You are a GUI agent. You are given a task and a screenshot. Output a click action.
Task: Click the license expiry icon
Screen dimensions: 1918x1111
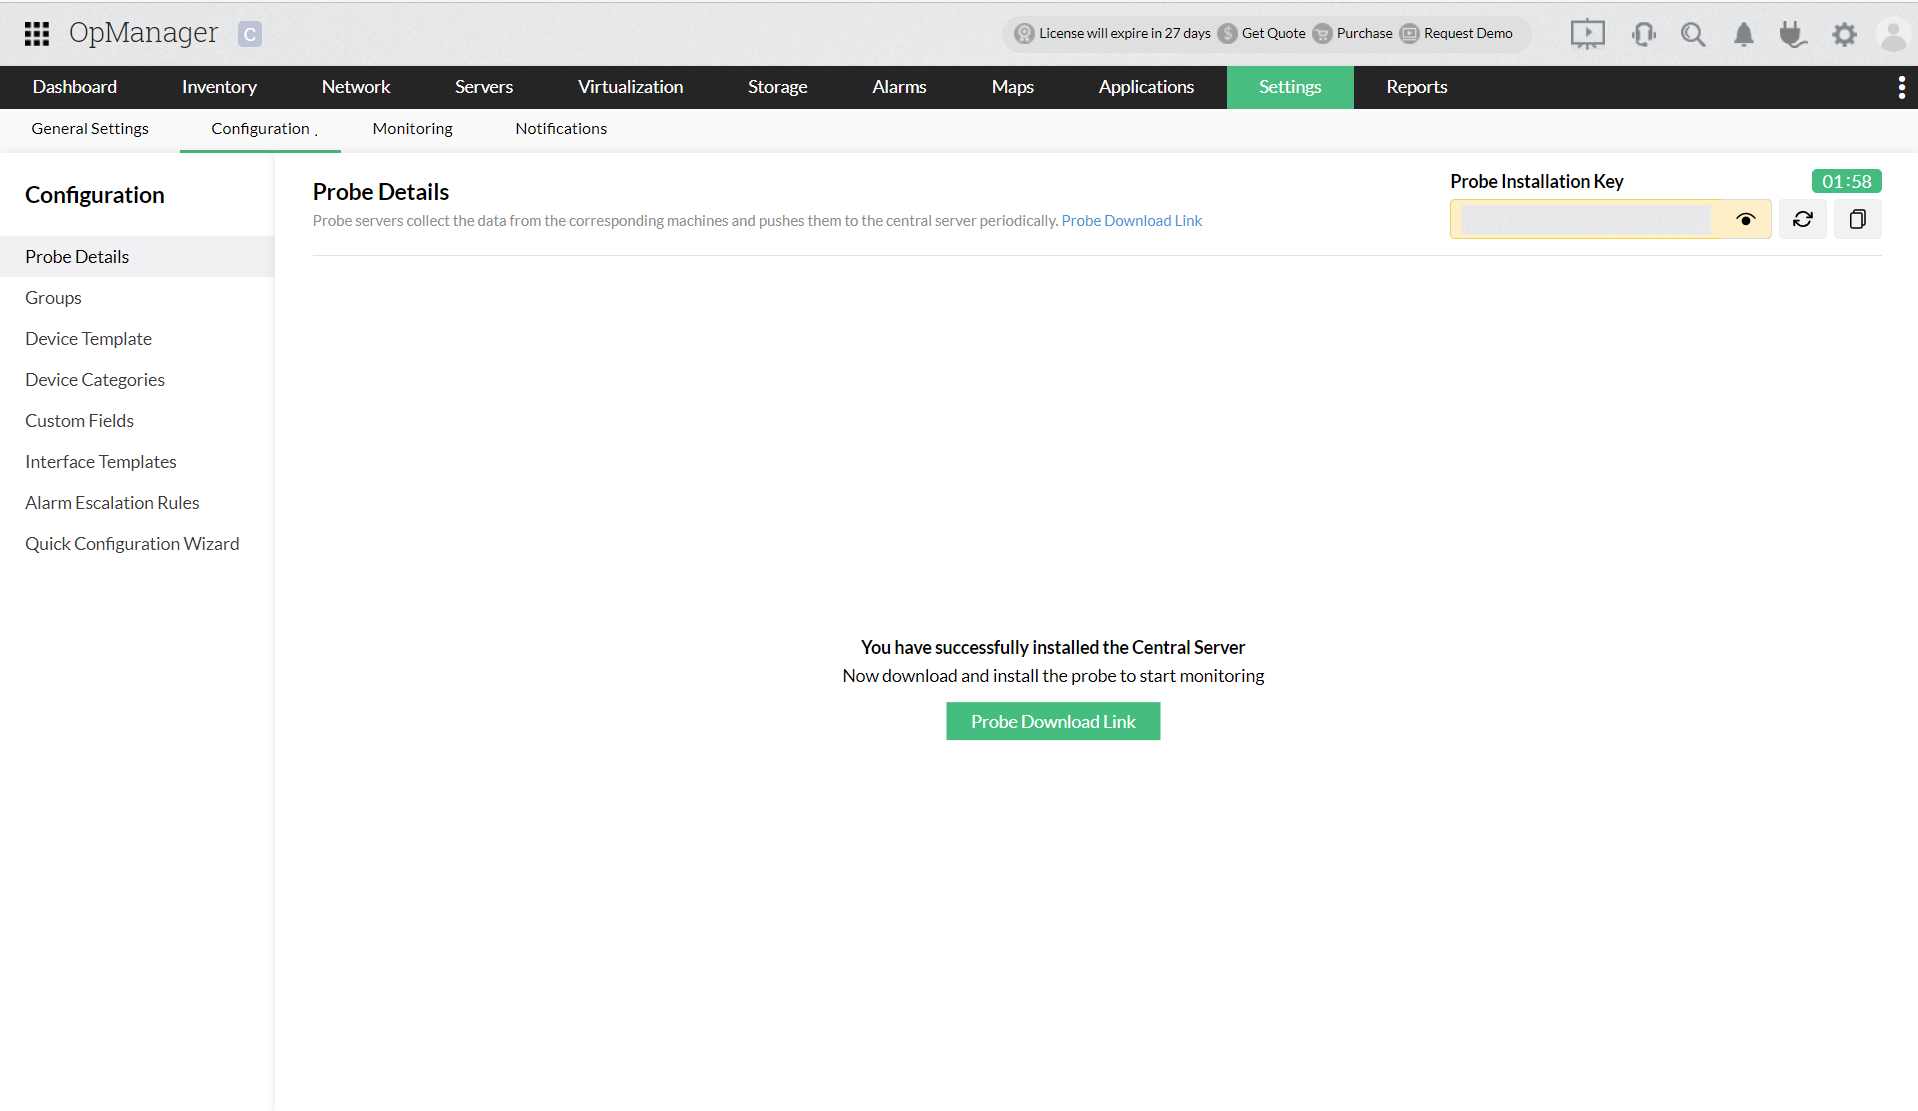[x=1024, y=34]
